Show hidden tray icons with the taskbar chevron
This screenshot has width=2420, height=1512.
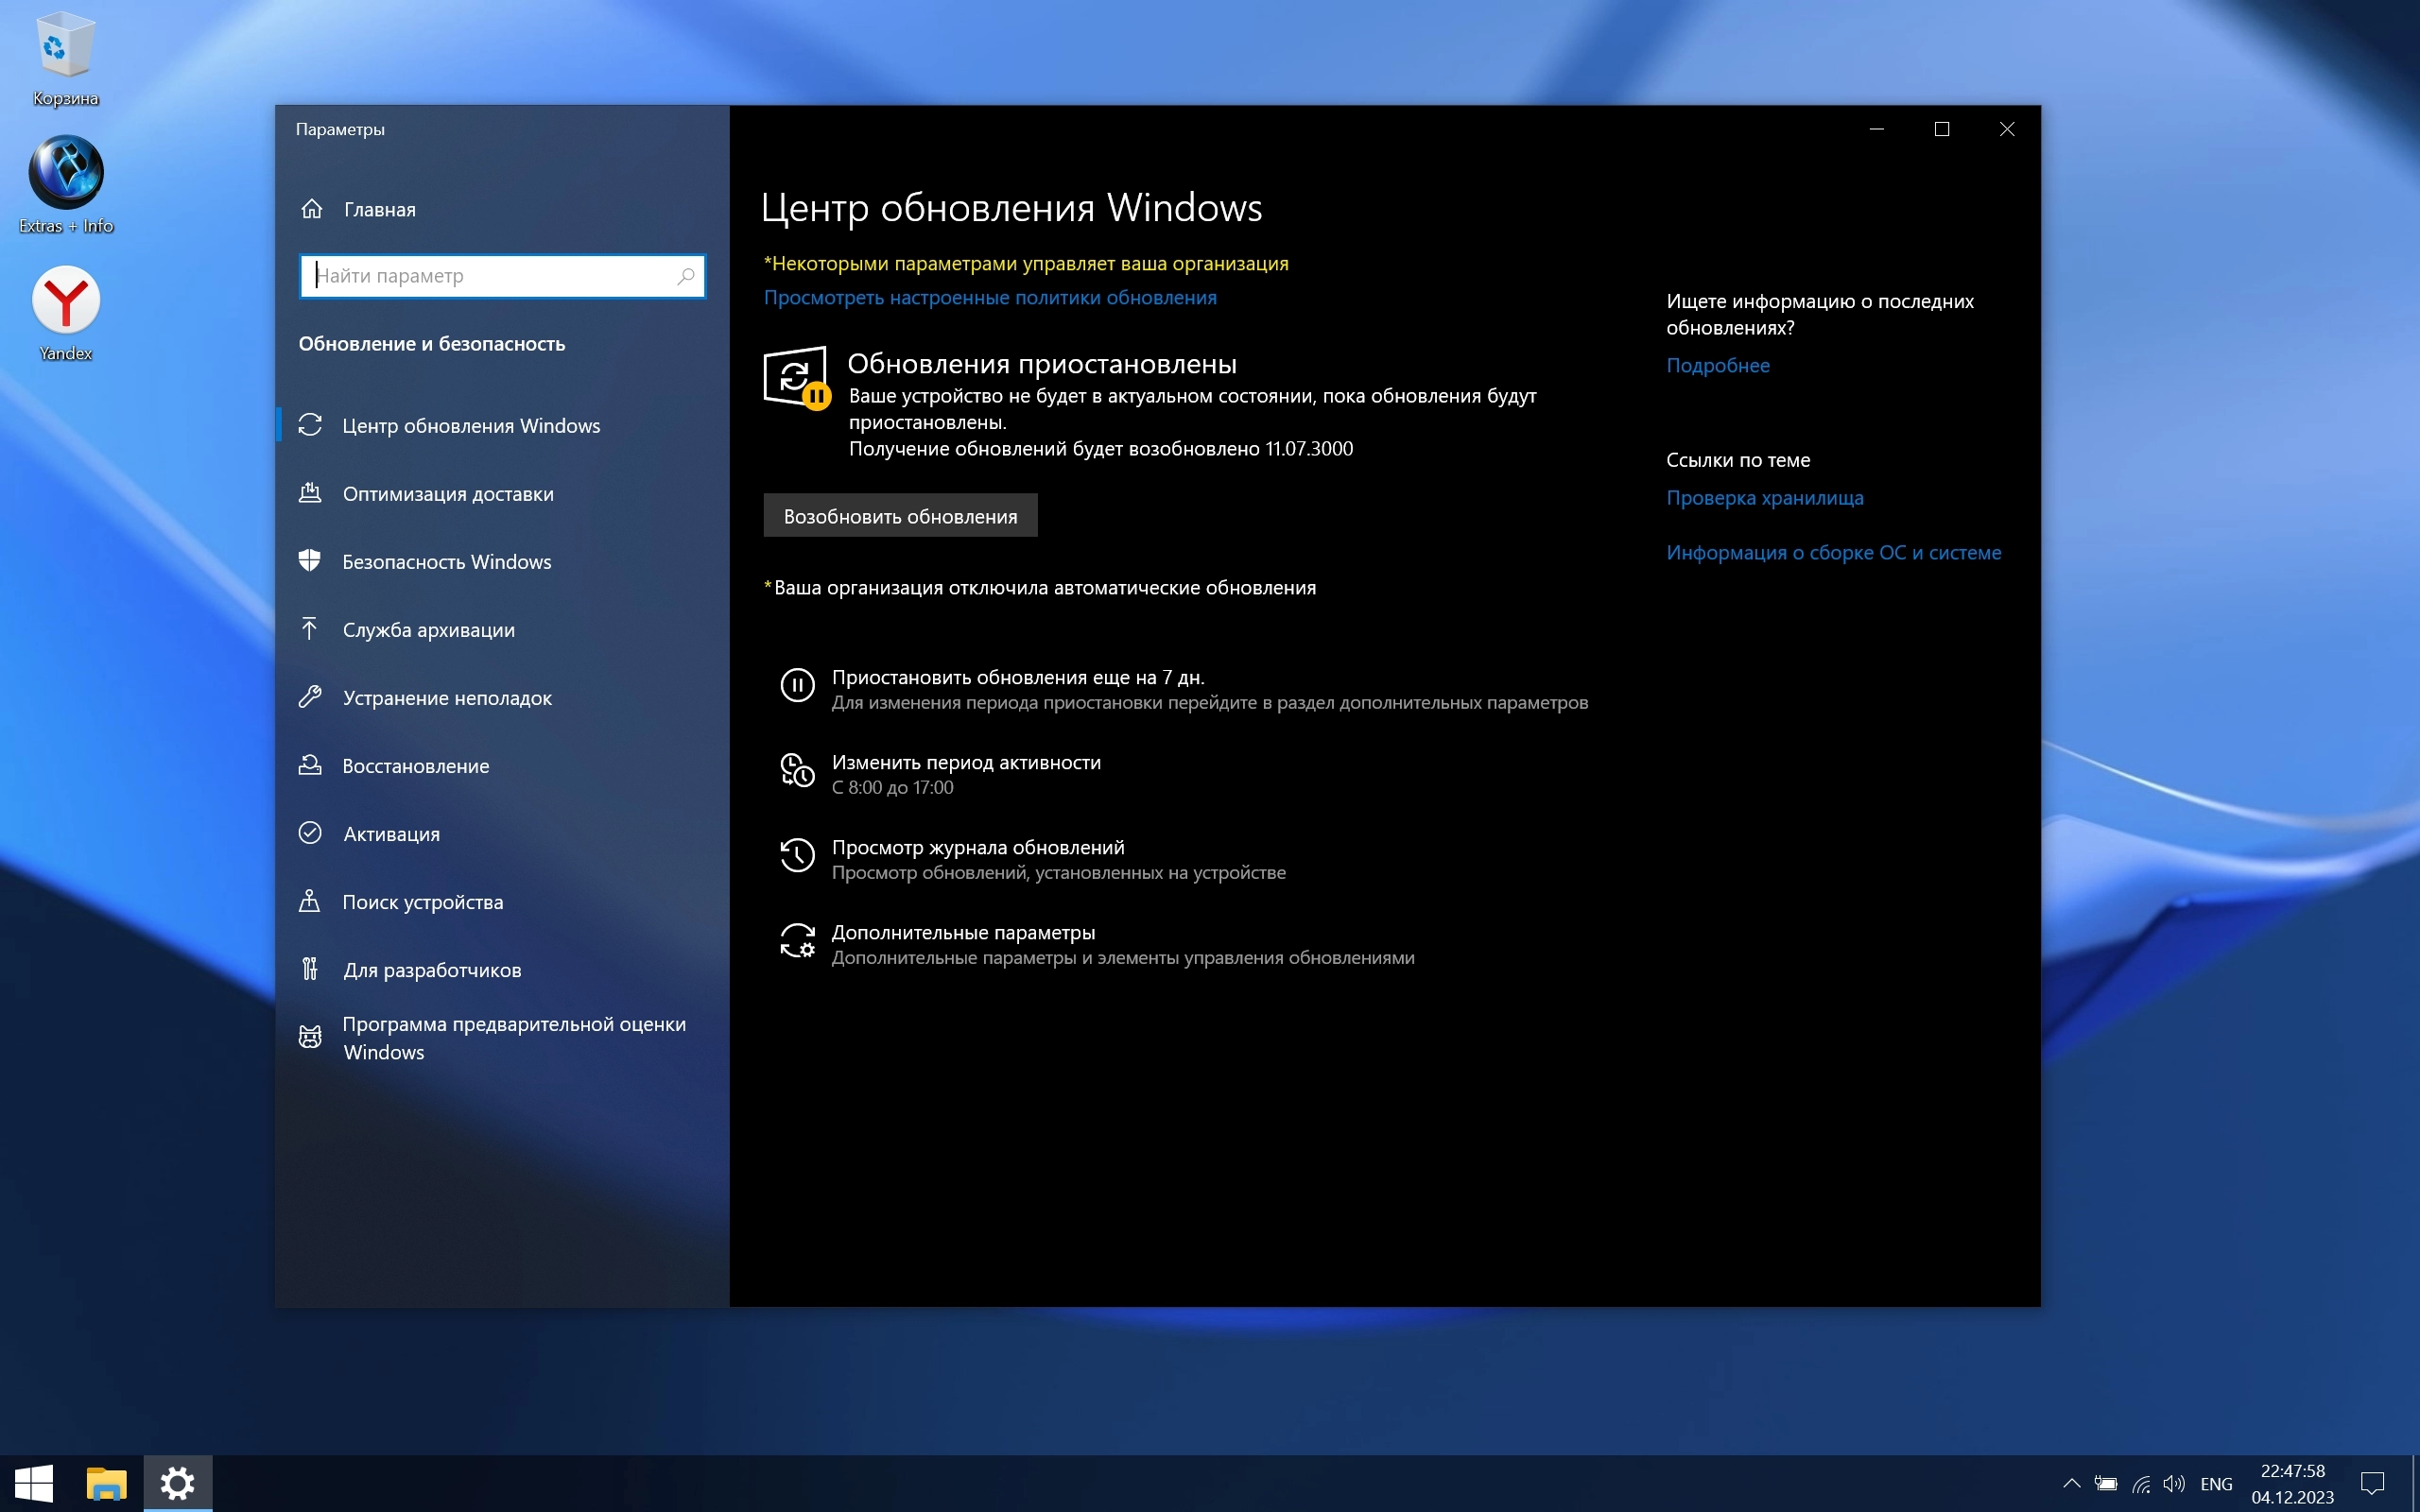tap(2071, 1483)
